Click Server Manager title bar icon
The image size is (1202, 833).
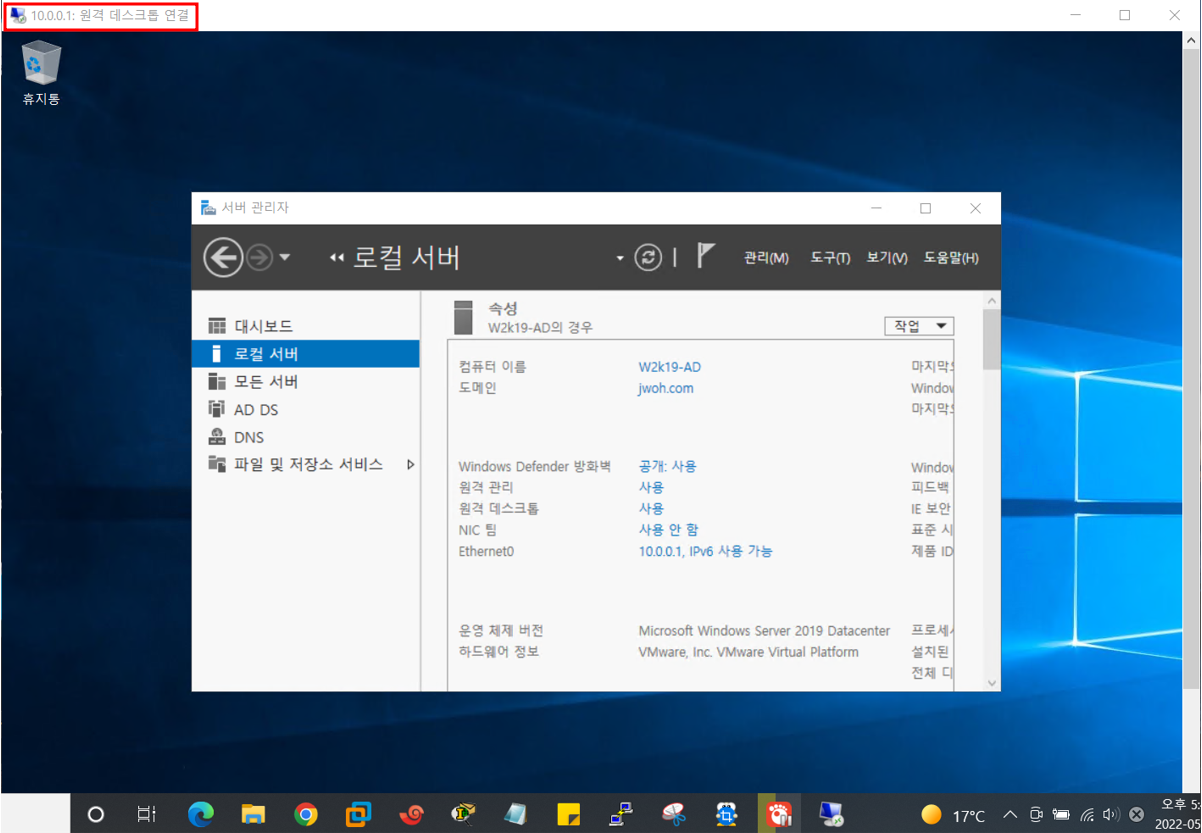208,208
